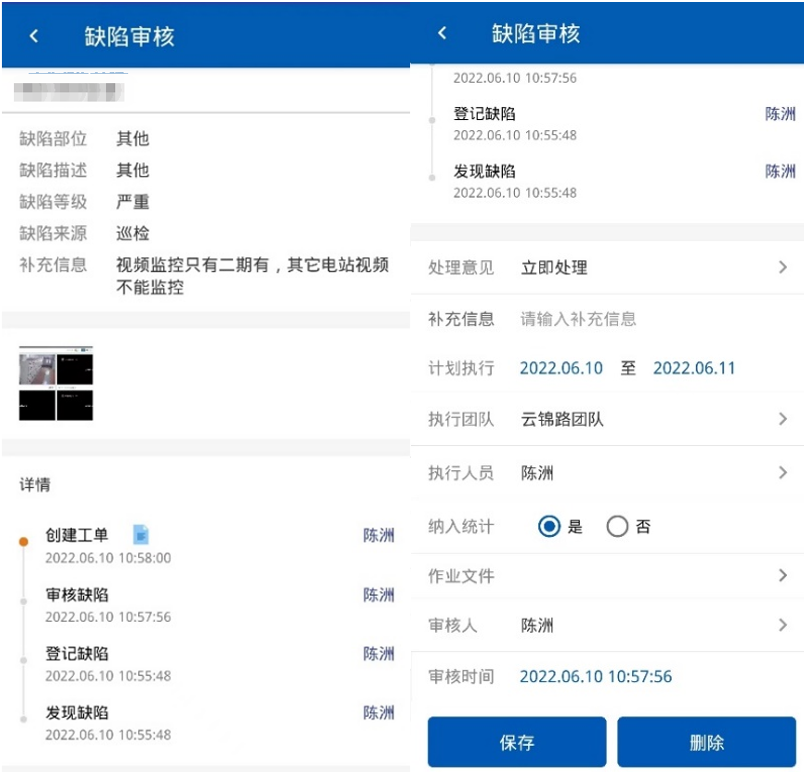This screenshot has height=772, width=804.
Task: Tap the 陈洲 link beside 创建工单
Action: pos(381,536)
